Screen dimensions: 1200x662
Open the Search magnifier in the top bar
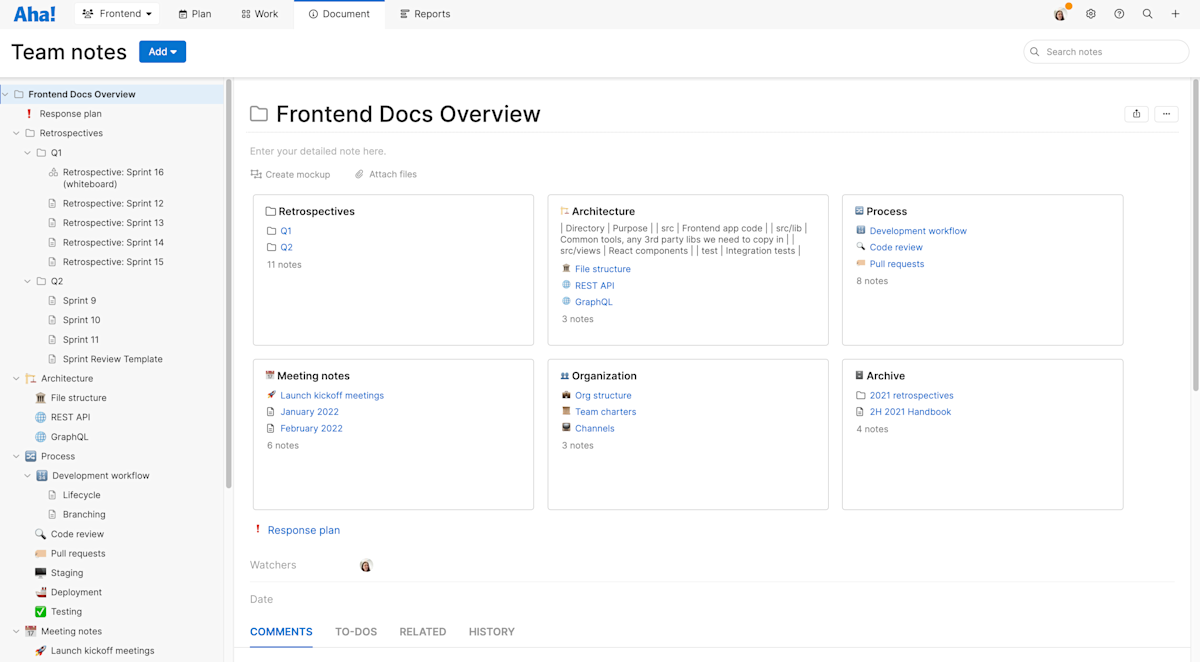click(x=1147, y=14)
